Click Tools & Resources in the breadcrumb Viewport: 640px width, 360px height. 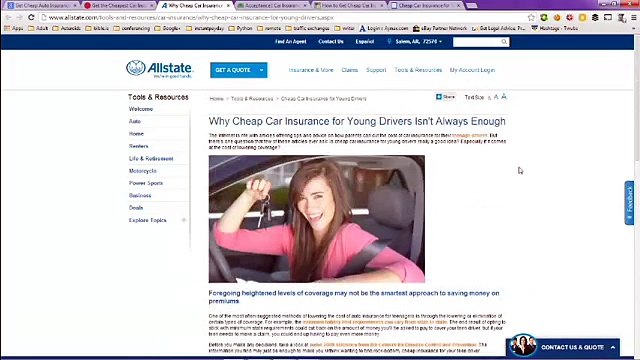252,99
